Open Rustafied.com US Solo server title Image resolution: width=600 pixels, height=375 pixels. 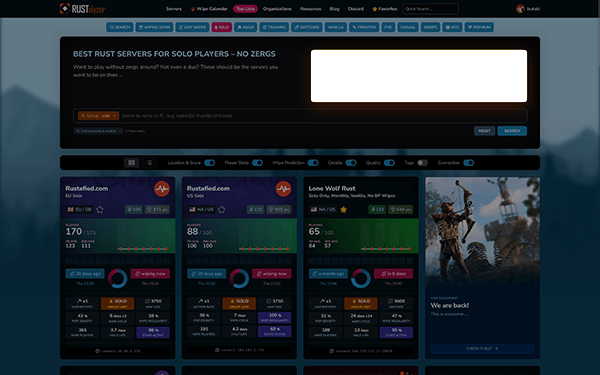(208, 188)
